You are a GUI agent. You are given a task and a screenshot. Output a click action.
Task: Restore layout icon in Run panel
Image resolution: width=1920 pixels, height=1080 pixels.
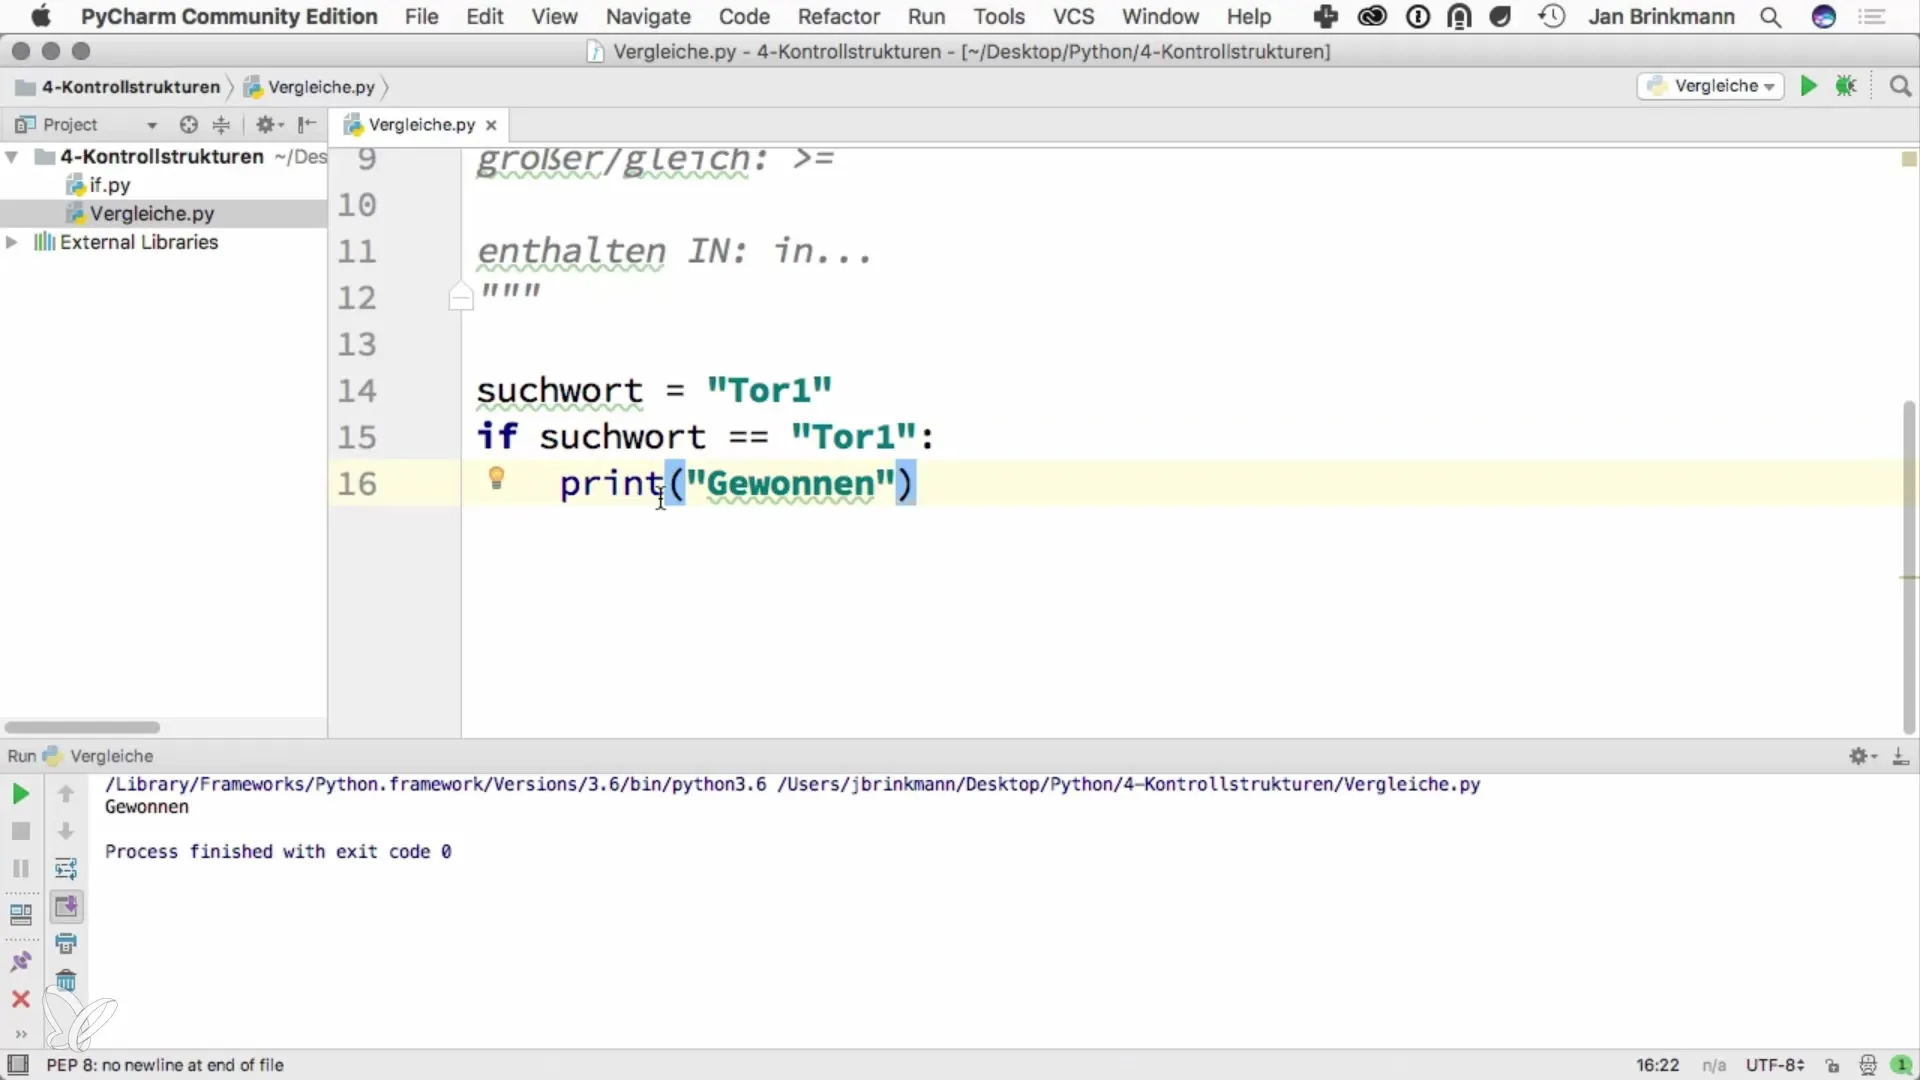click(20, 914)
